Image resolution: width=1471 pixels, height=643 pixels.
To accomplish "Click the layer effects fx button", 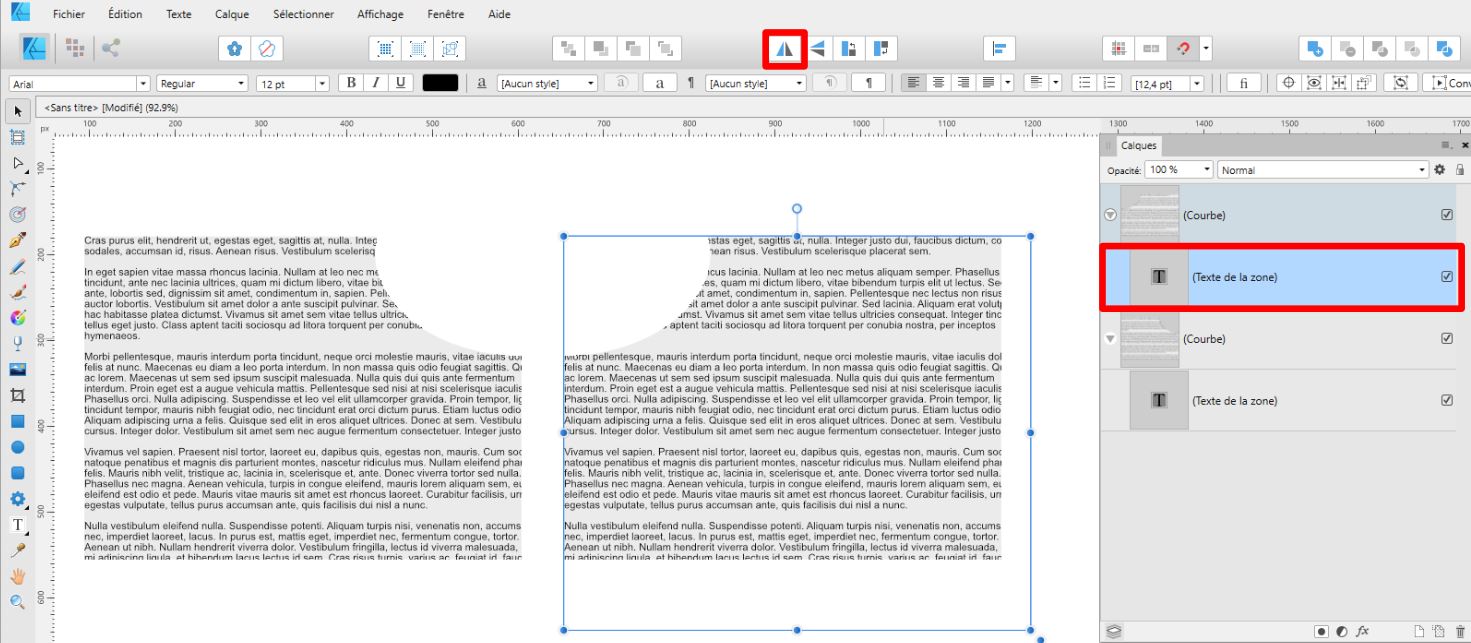I will [x=1362, y=631].
